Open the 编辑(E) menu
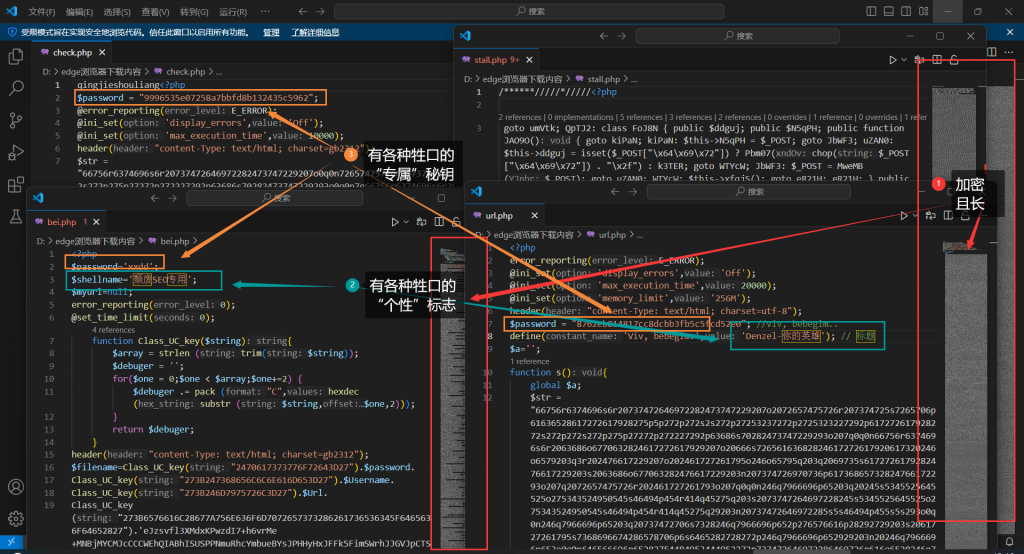Image resolution: width=1024 pixels, height=554 pixels. click(x=80, y=12)
